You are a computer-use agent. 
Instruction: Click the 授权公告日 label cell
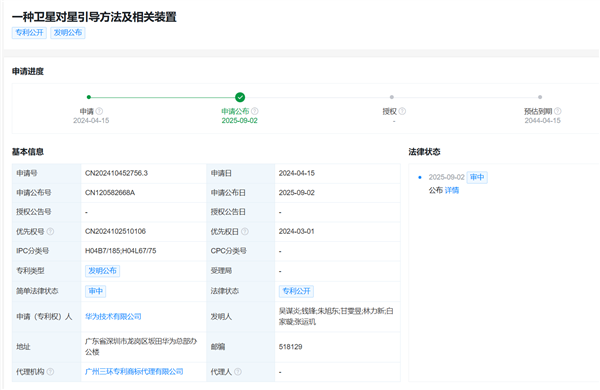pyautogui.click(x=241, y=212)
